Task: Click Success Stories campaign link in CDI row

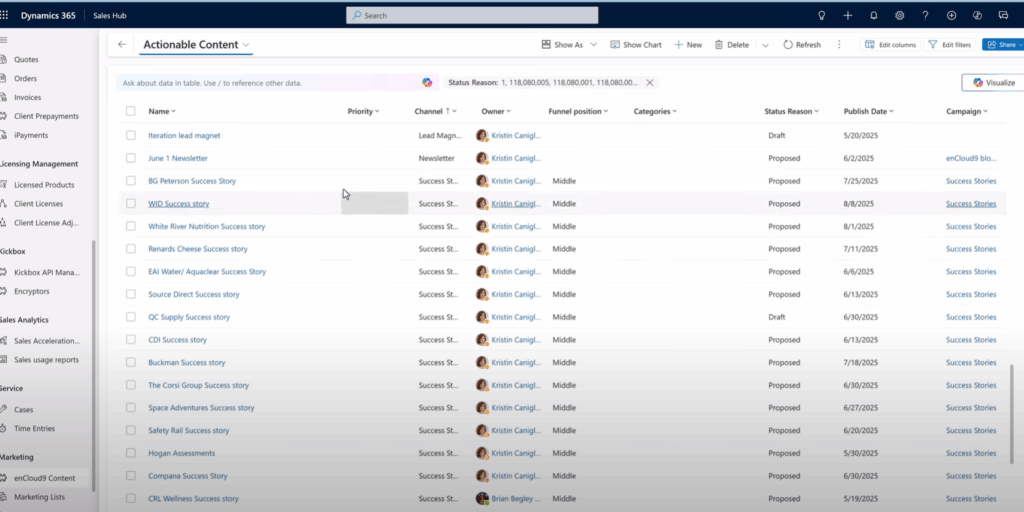Action: click(971, 340)
